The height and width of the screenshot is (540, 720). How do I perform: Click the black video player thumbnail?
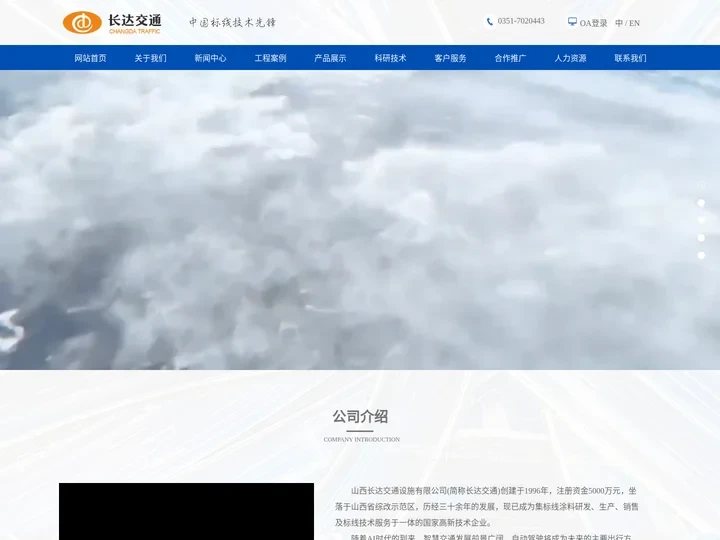click(x=186, y=511)
